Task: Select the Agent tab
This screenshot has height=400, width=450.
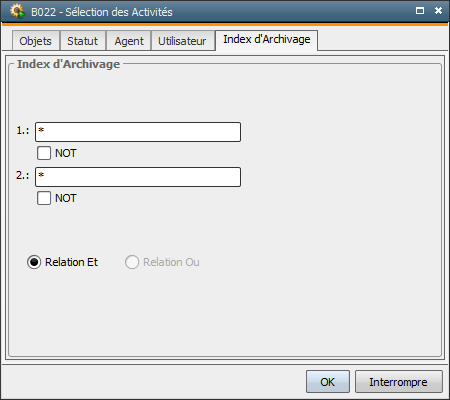Action: click(x=129, y=41)
